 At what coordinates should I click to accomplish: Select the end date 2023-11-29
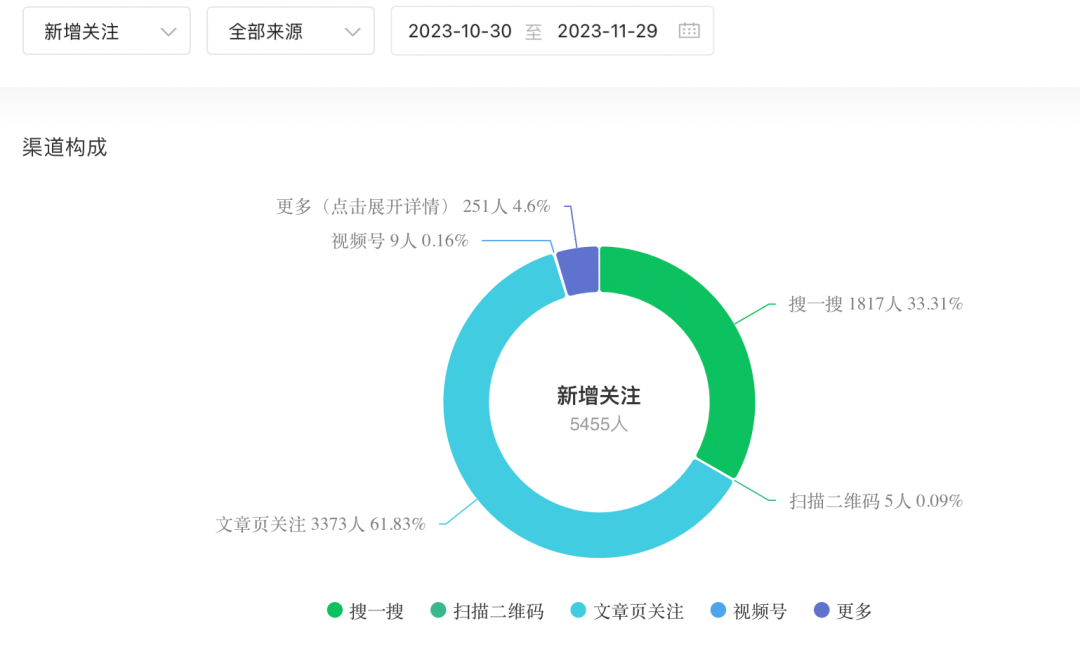tap(609, 30)
